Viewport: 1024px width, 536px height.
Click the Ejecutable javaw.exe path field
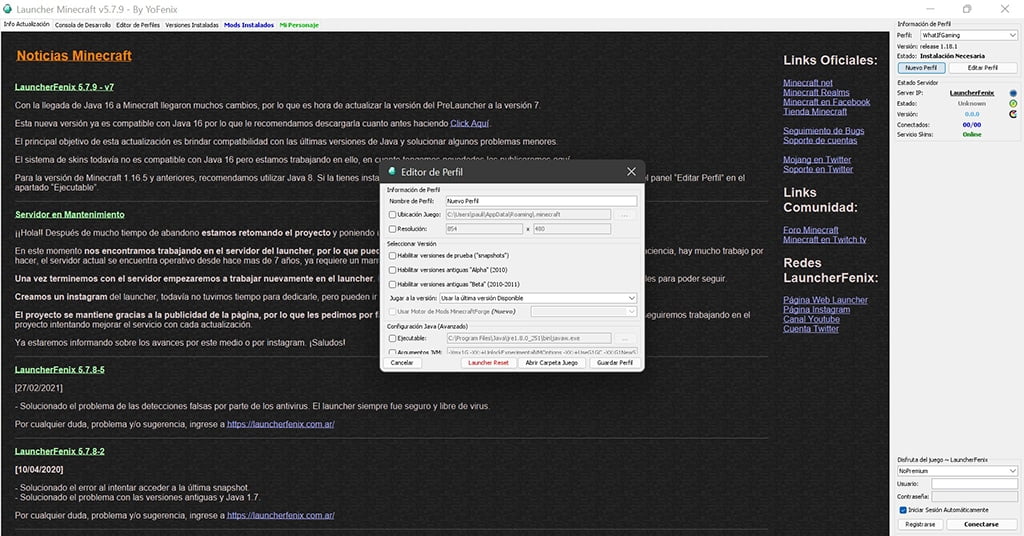pos(529,339)
